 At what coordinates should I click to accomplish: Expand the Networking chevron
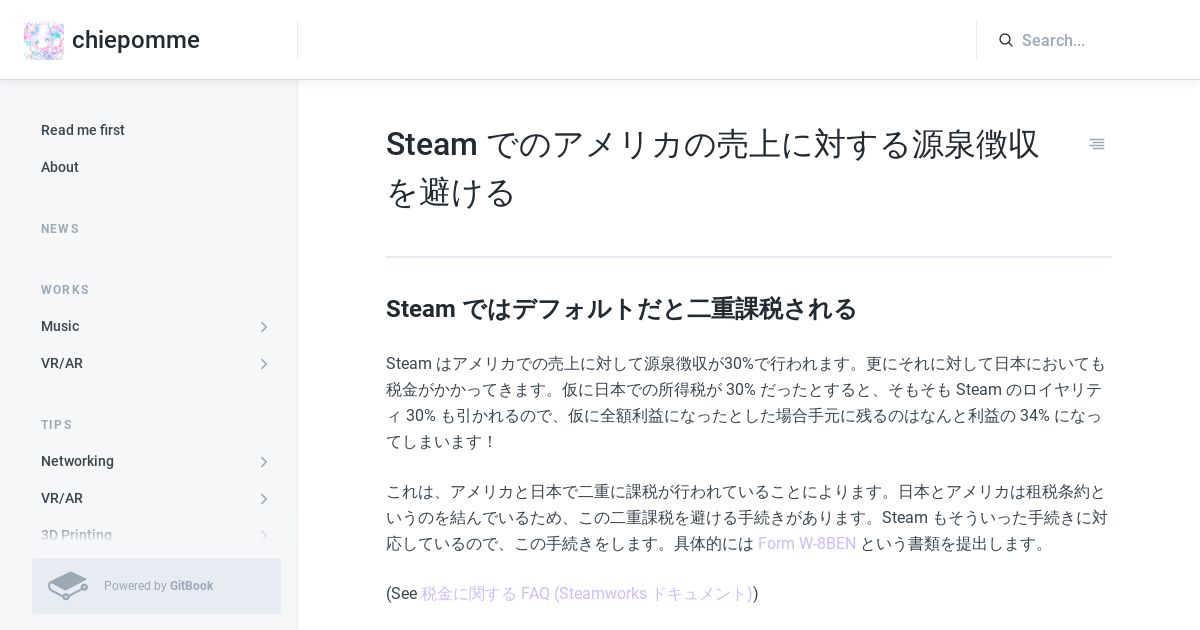pyautogui.click(x=264, y=462)
